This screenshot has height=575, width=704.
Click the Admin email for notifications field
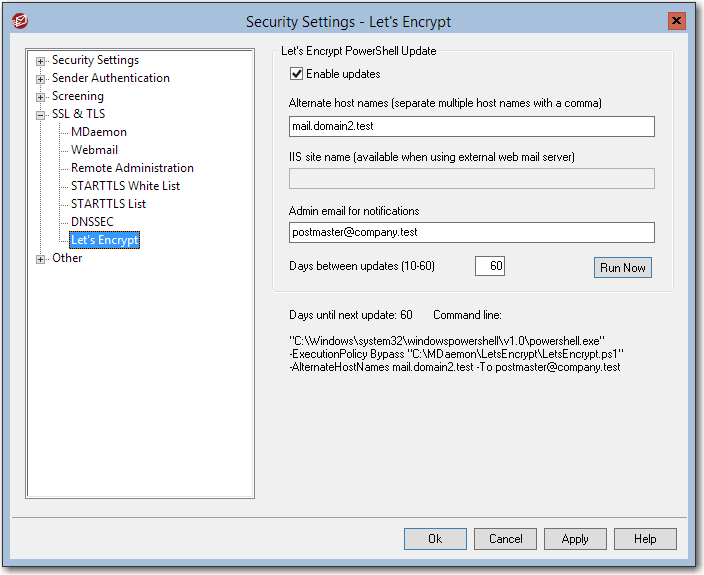click(x=471, y=233)
